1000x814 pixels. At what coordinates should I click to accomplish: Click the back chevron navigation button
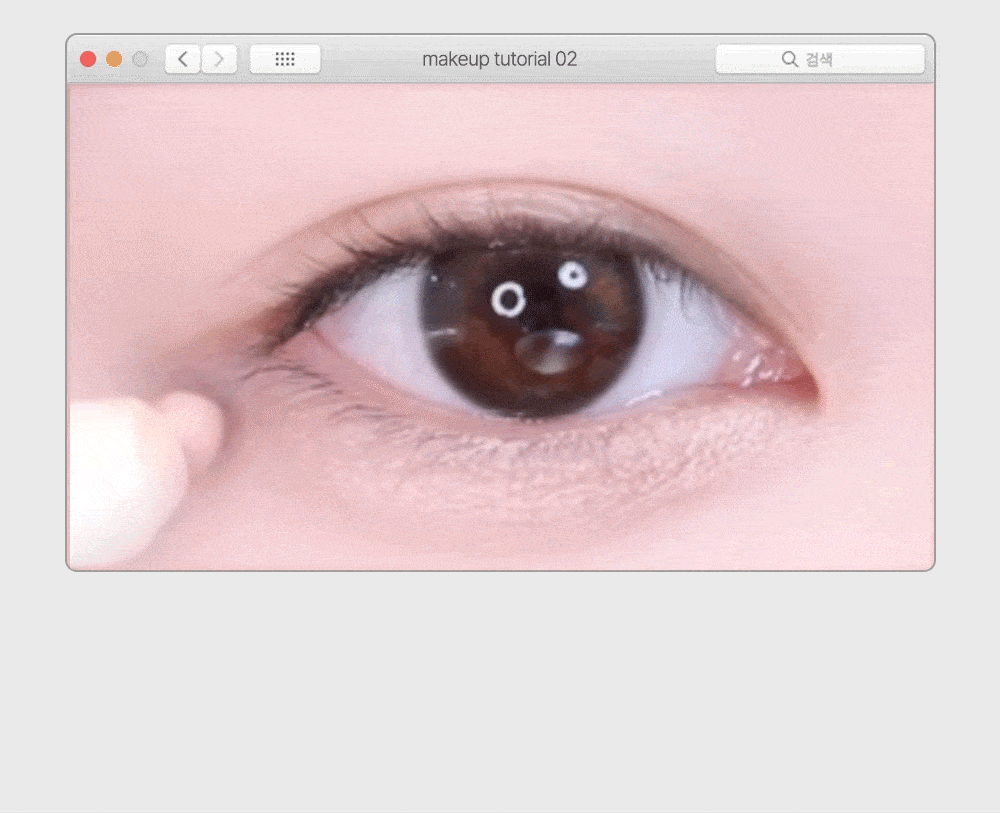click(182, 59)
